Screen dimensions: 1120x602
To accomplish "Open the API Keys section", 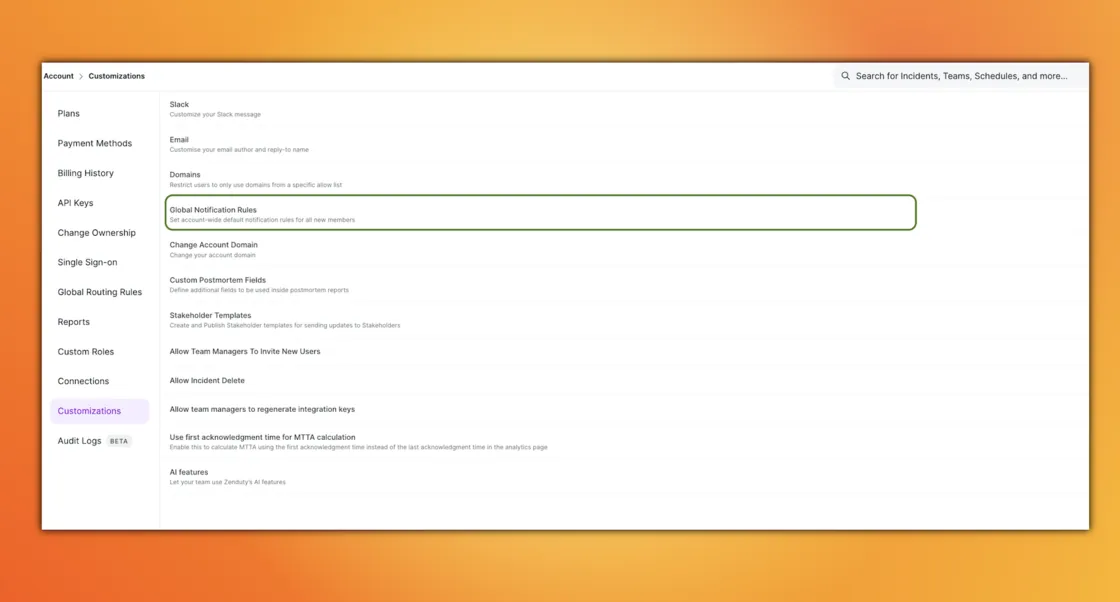I will pyautogui.click(x=77, y=202).
